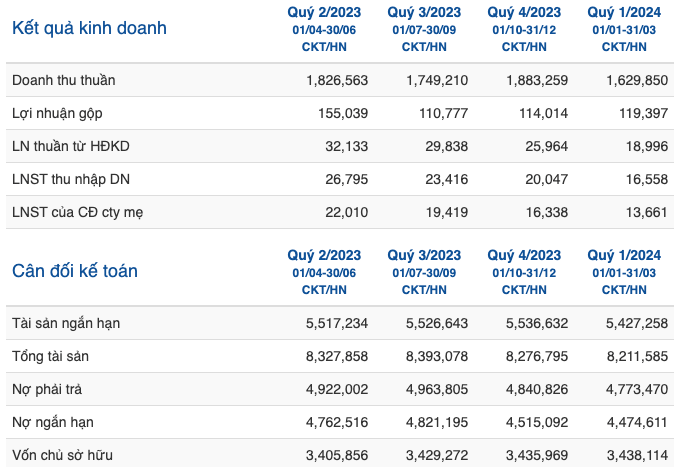Select Quý 1/2024 header in Kết quả kinh doanh
678x467 pixels.
[624, 12]
